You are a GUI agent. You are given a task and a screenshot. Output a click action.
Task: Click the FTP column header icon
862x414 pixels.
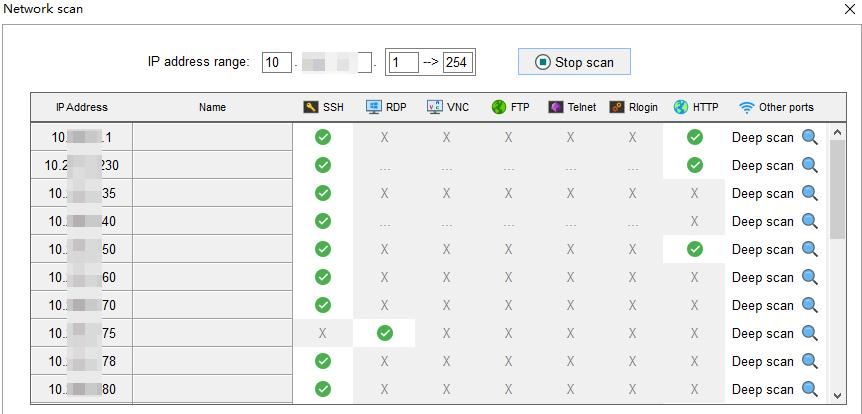(x=499, y=107)
